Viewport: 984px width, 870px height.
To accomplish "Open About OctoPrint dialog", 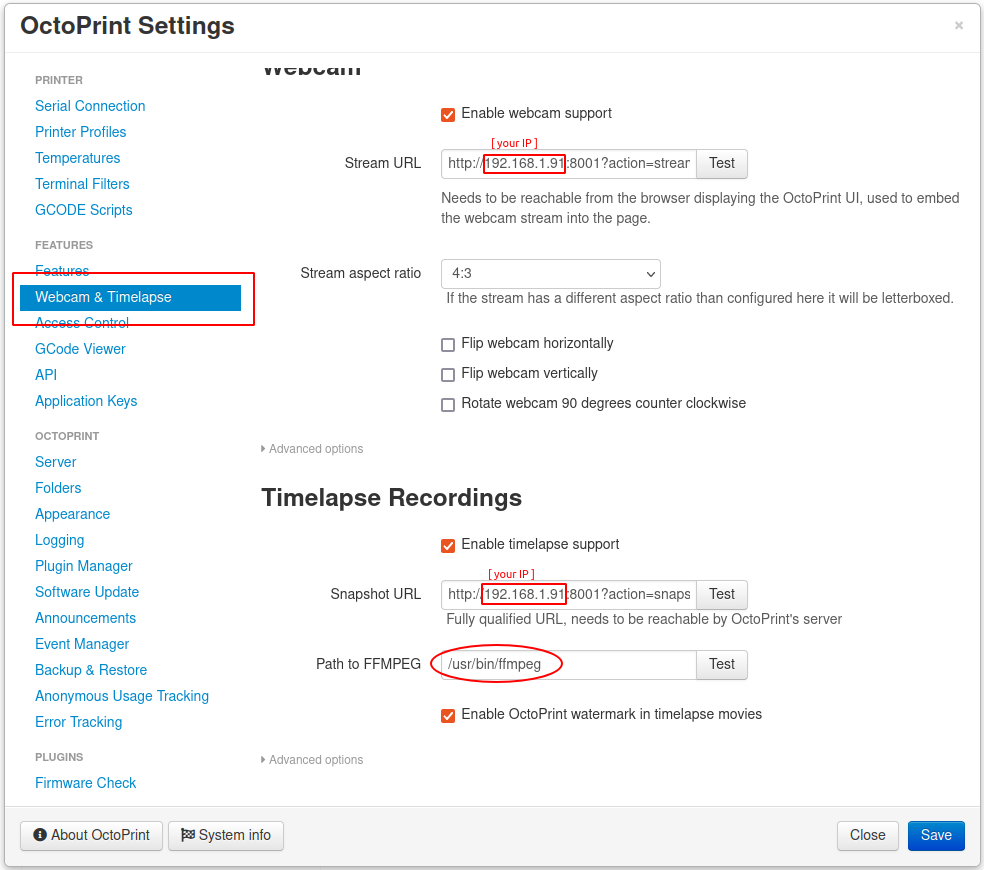I will [91, 835].
